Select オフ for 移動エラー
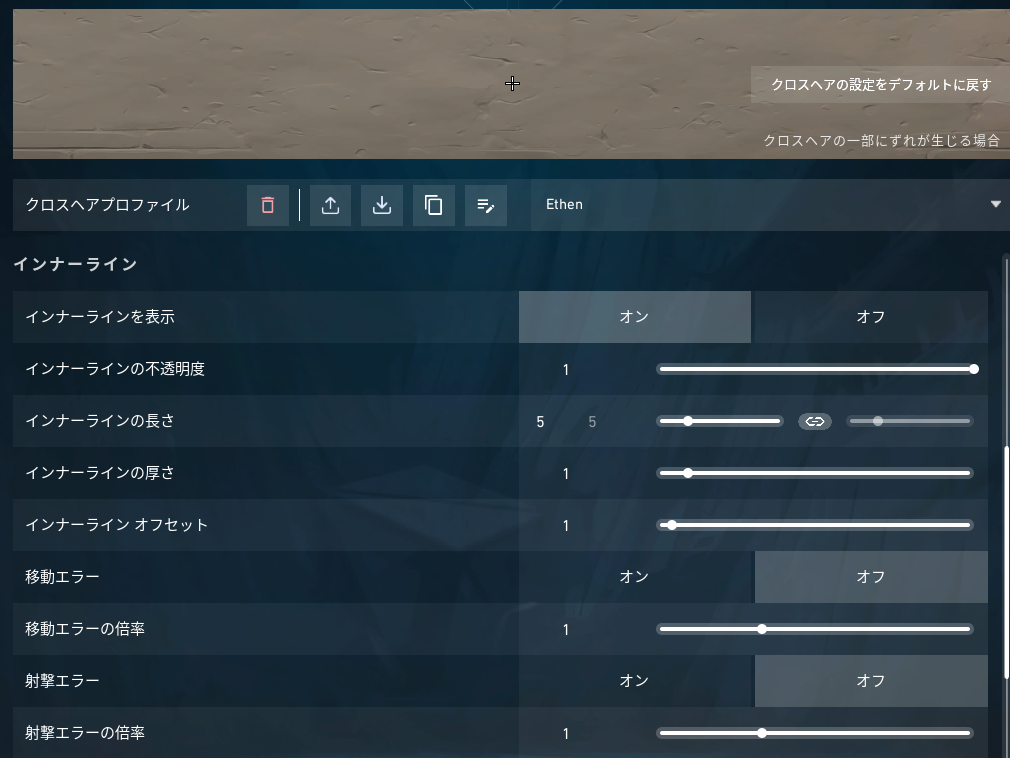The width and height of the screenshot is (1010, 758). (x=870, y=576)
